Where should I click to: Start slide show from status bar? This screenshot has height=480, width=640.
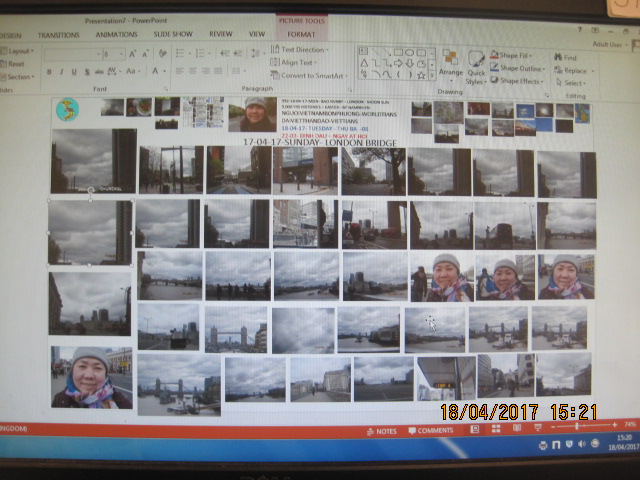(x=538, y=427)
